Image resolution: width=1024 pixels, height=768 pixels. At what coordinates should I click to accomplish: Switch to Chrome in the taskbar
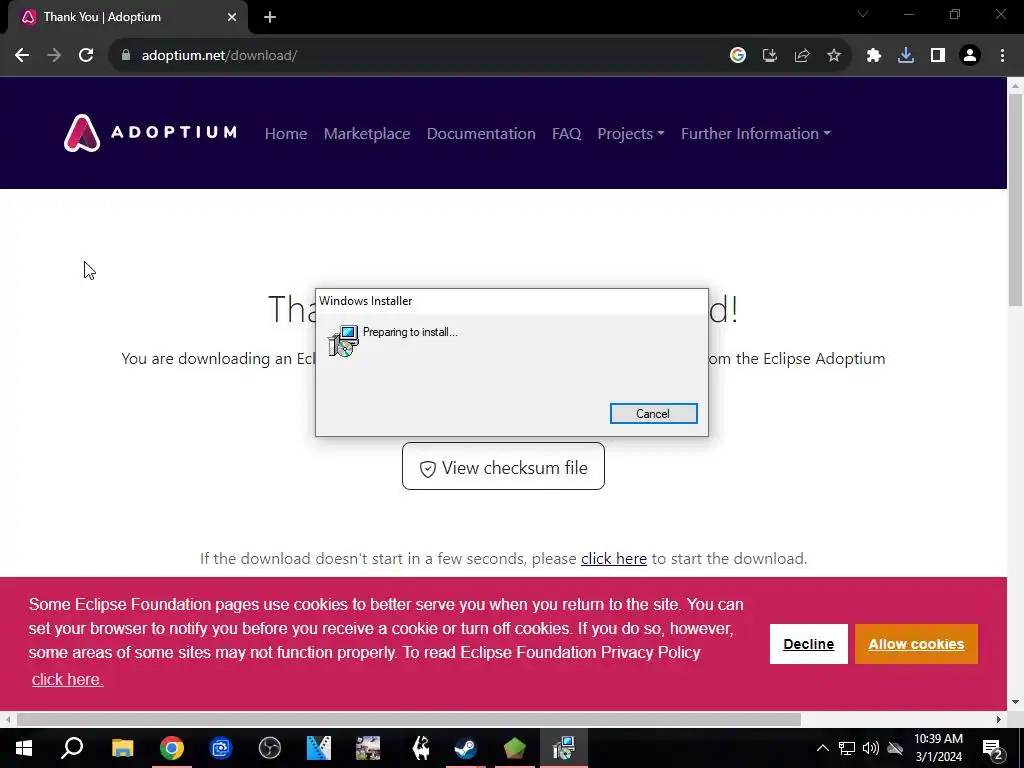(172, 748)
